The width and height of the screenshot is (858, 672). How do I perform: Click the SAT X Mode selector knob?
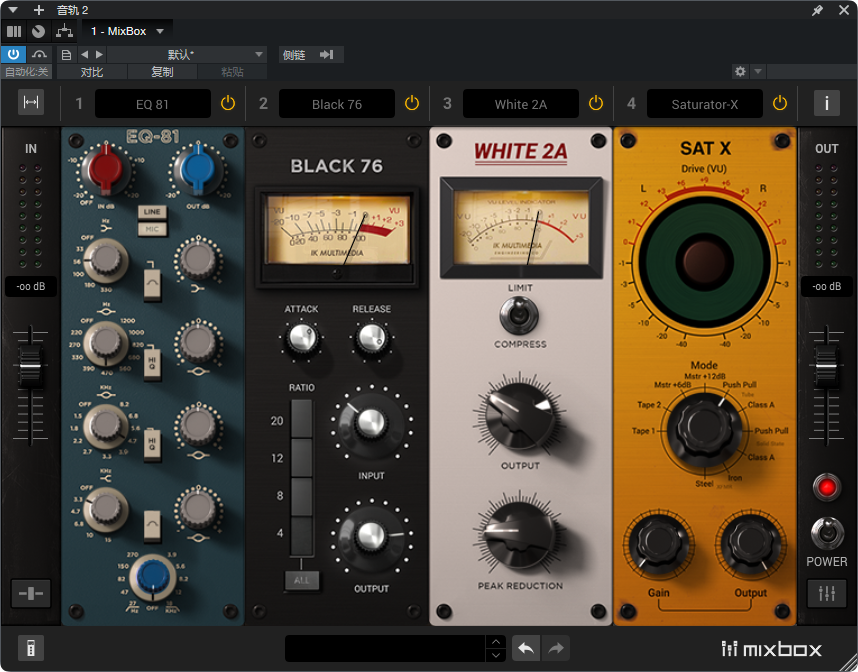(704, 428)
